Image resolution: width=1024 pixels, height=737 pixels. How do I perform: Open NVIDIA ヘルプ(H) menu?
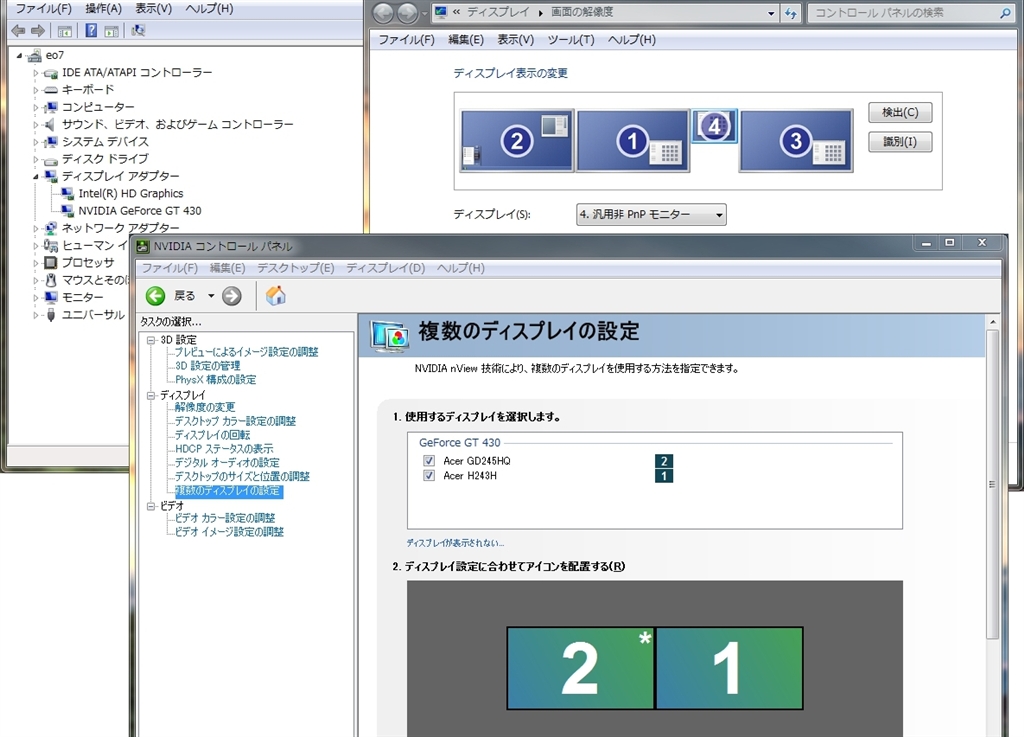pos(460,268)
